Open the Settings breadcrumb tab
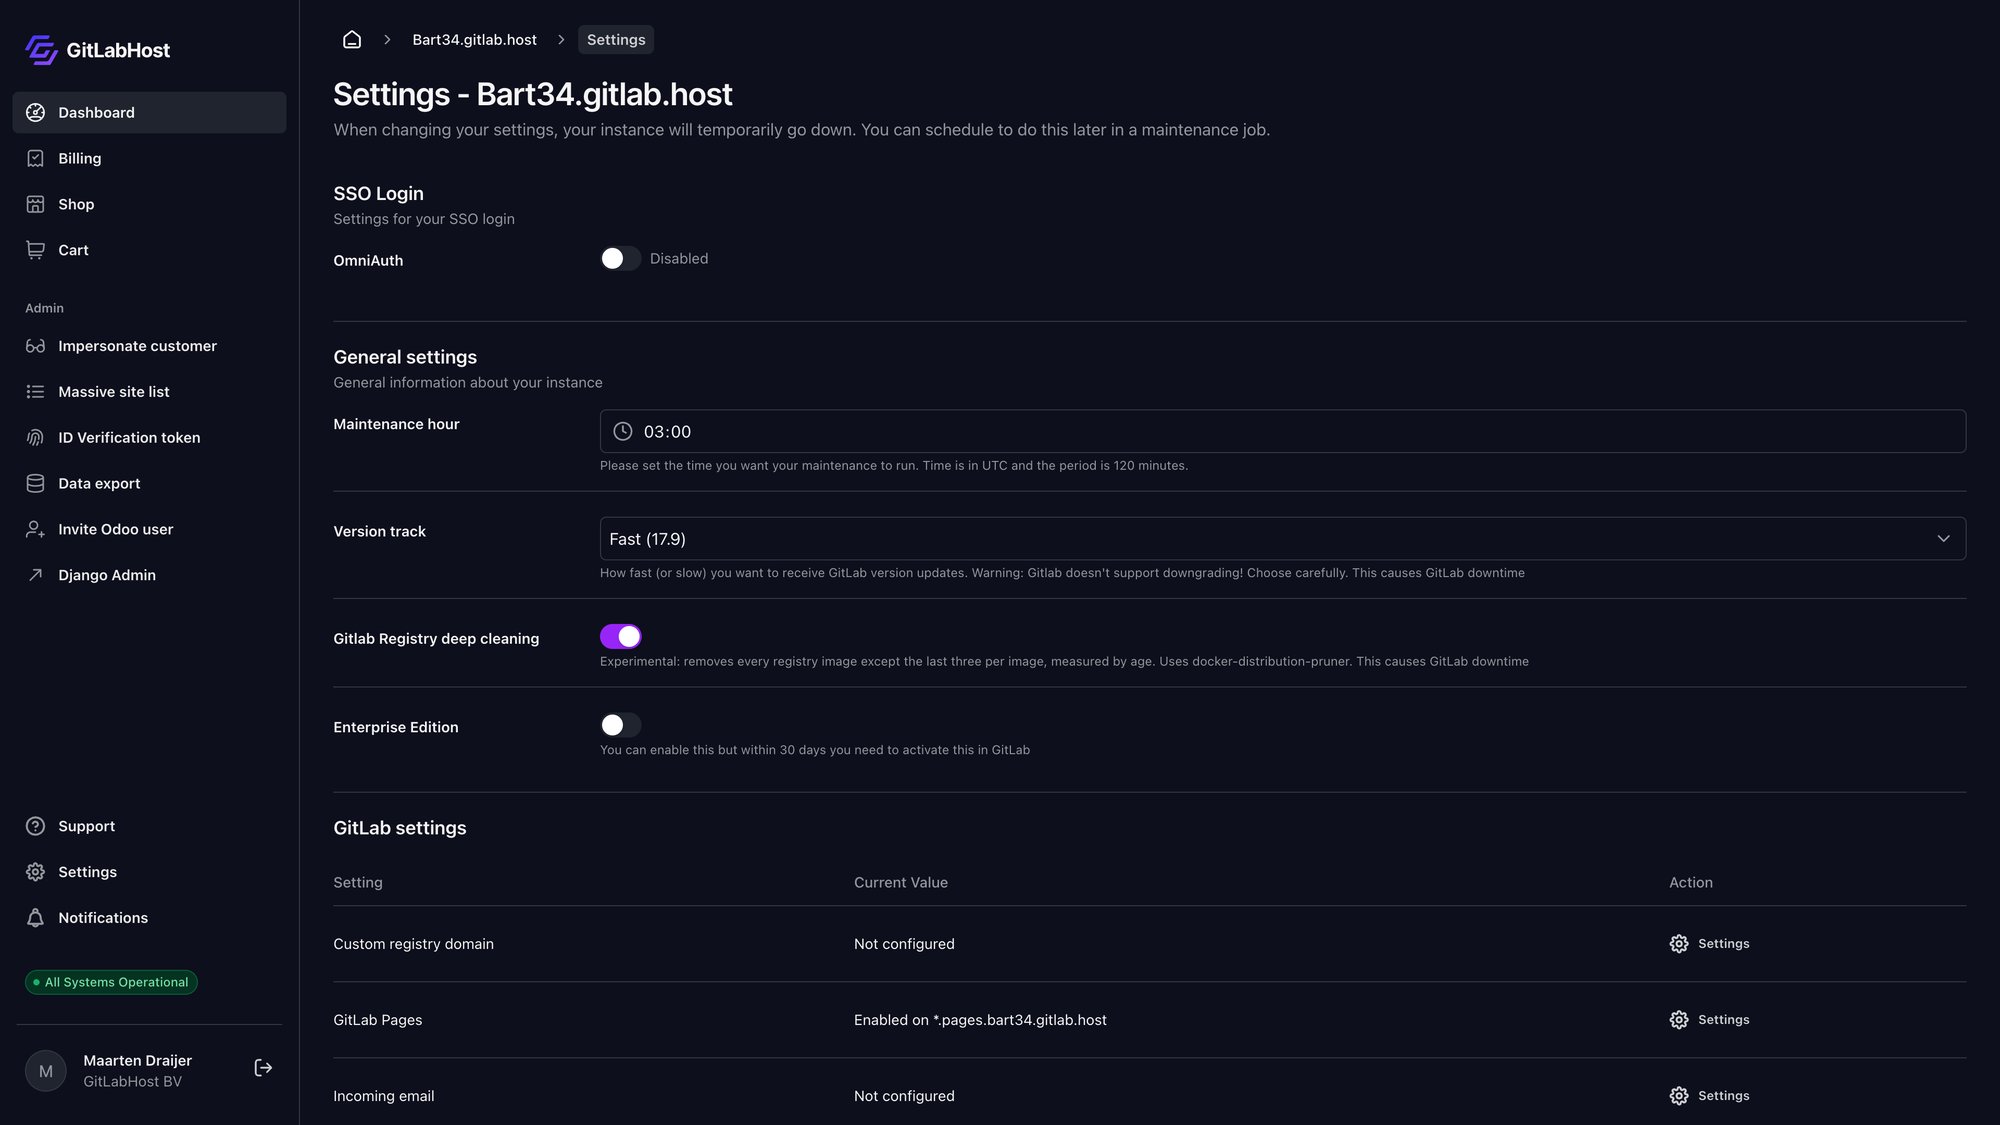Viewport: 2000px width, 1125px height. (x=616, y=39)
